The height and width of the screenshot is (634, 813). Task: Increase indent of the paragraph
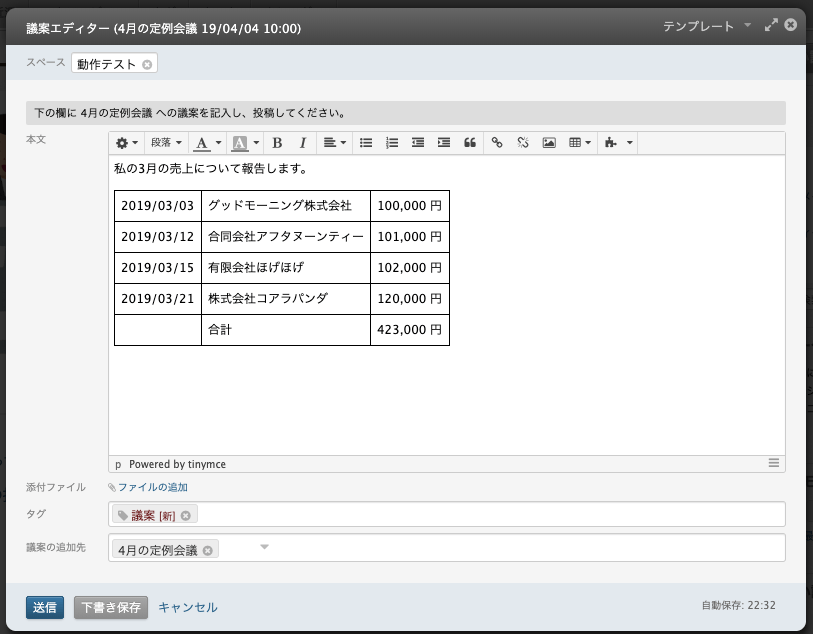(444, 143)
